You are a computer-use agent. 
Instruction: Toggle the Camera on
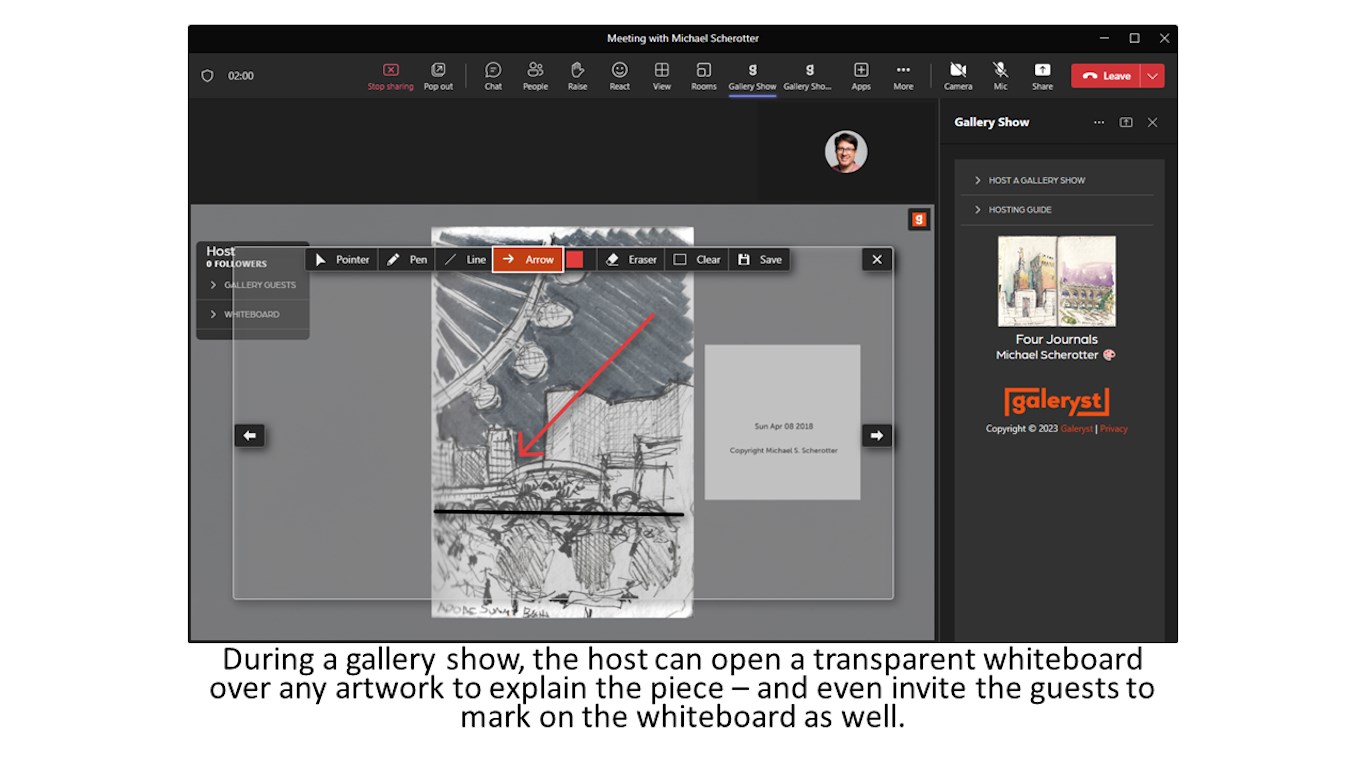(958, 76)
